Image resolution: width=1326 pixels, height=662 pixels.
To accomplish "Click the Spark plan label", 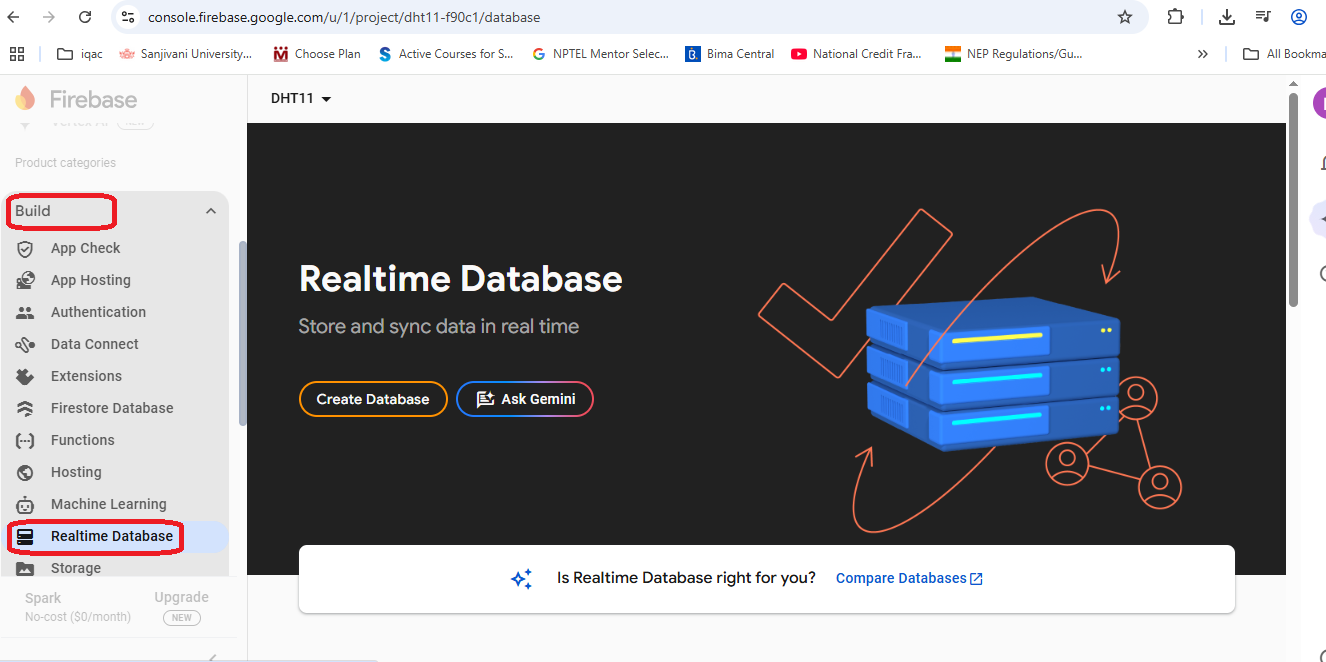I will tap(43, 598).
